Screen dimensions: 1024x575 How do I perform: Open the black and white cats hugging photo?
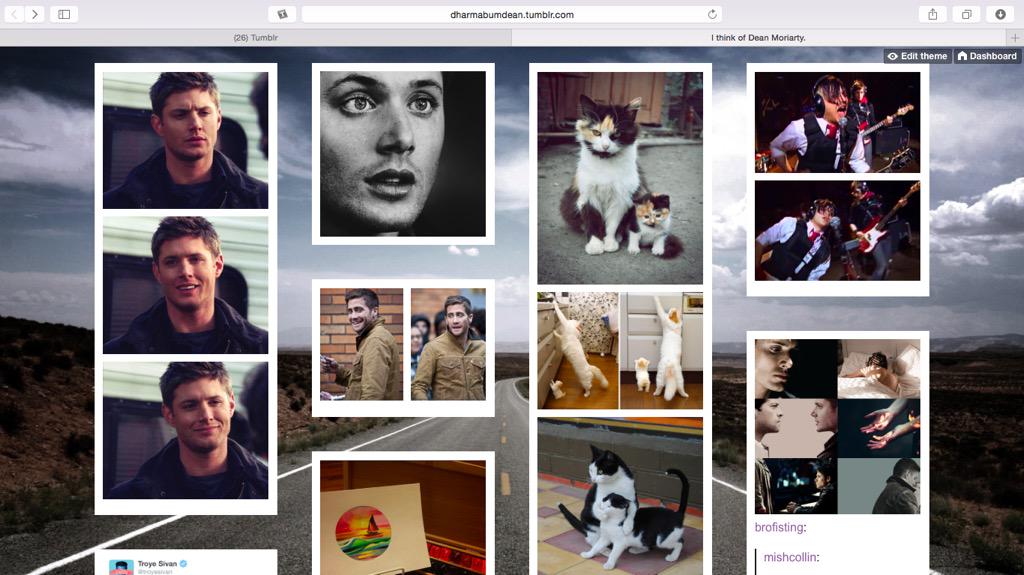point(620,496)
